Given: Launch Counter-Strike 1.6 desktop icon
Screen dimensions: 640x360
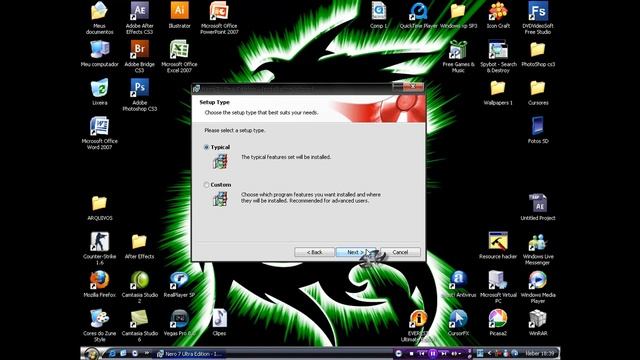Looking at the screenshot, I should click(x=100, y=248).
